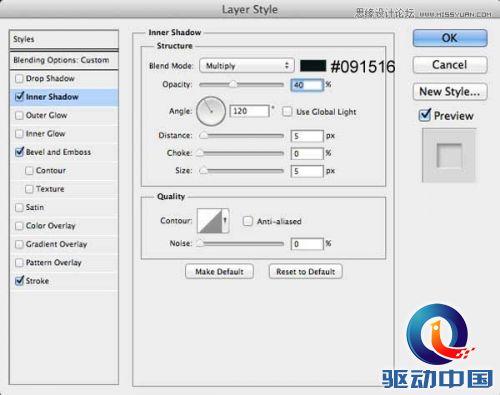Click the New Style... button
The image size is (500, 395).
[x=450, y=91]
